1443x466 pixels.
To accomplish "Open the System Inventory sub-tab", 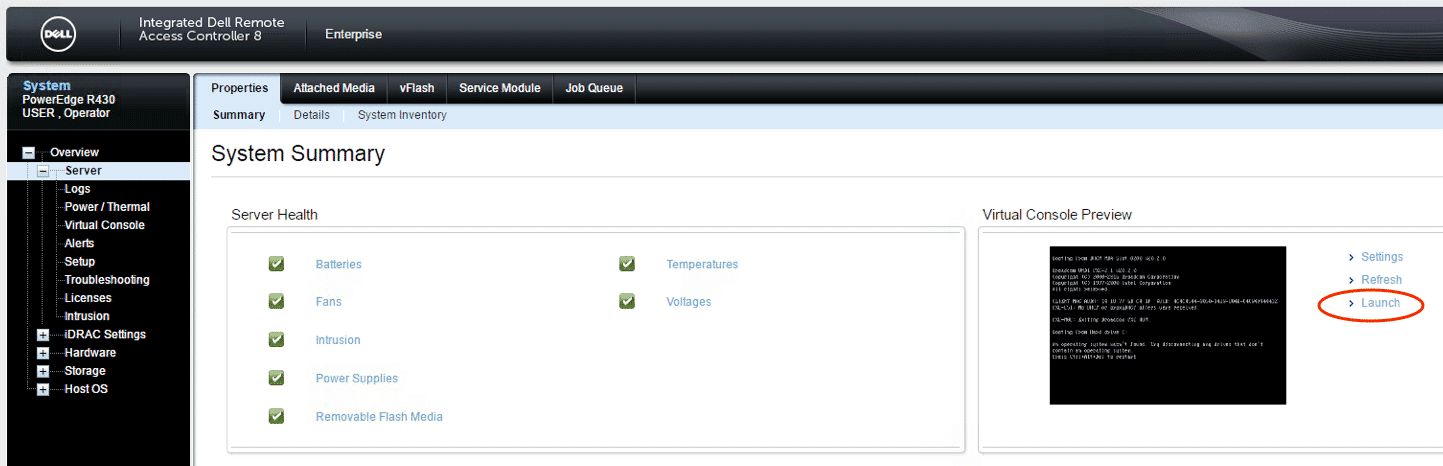I will coord(402,115).
